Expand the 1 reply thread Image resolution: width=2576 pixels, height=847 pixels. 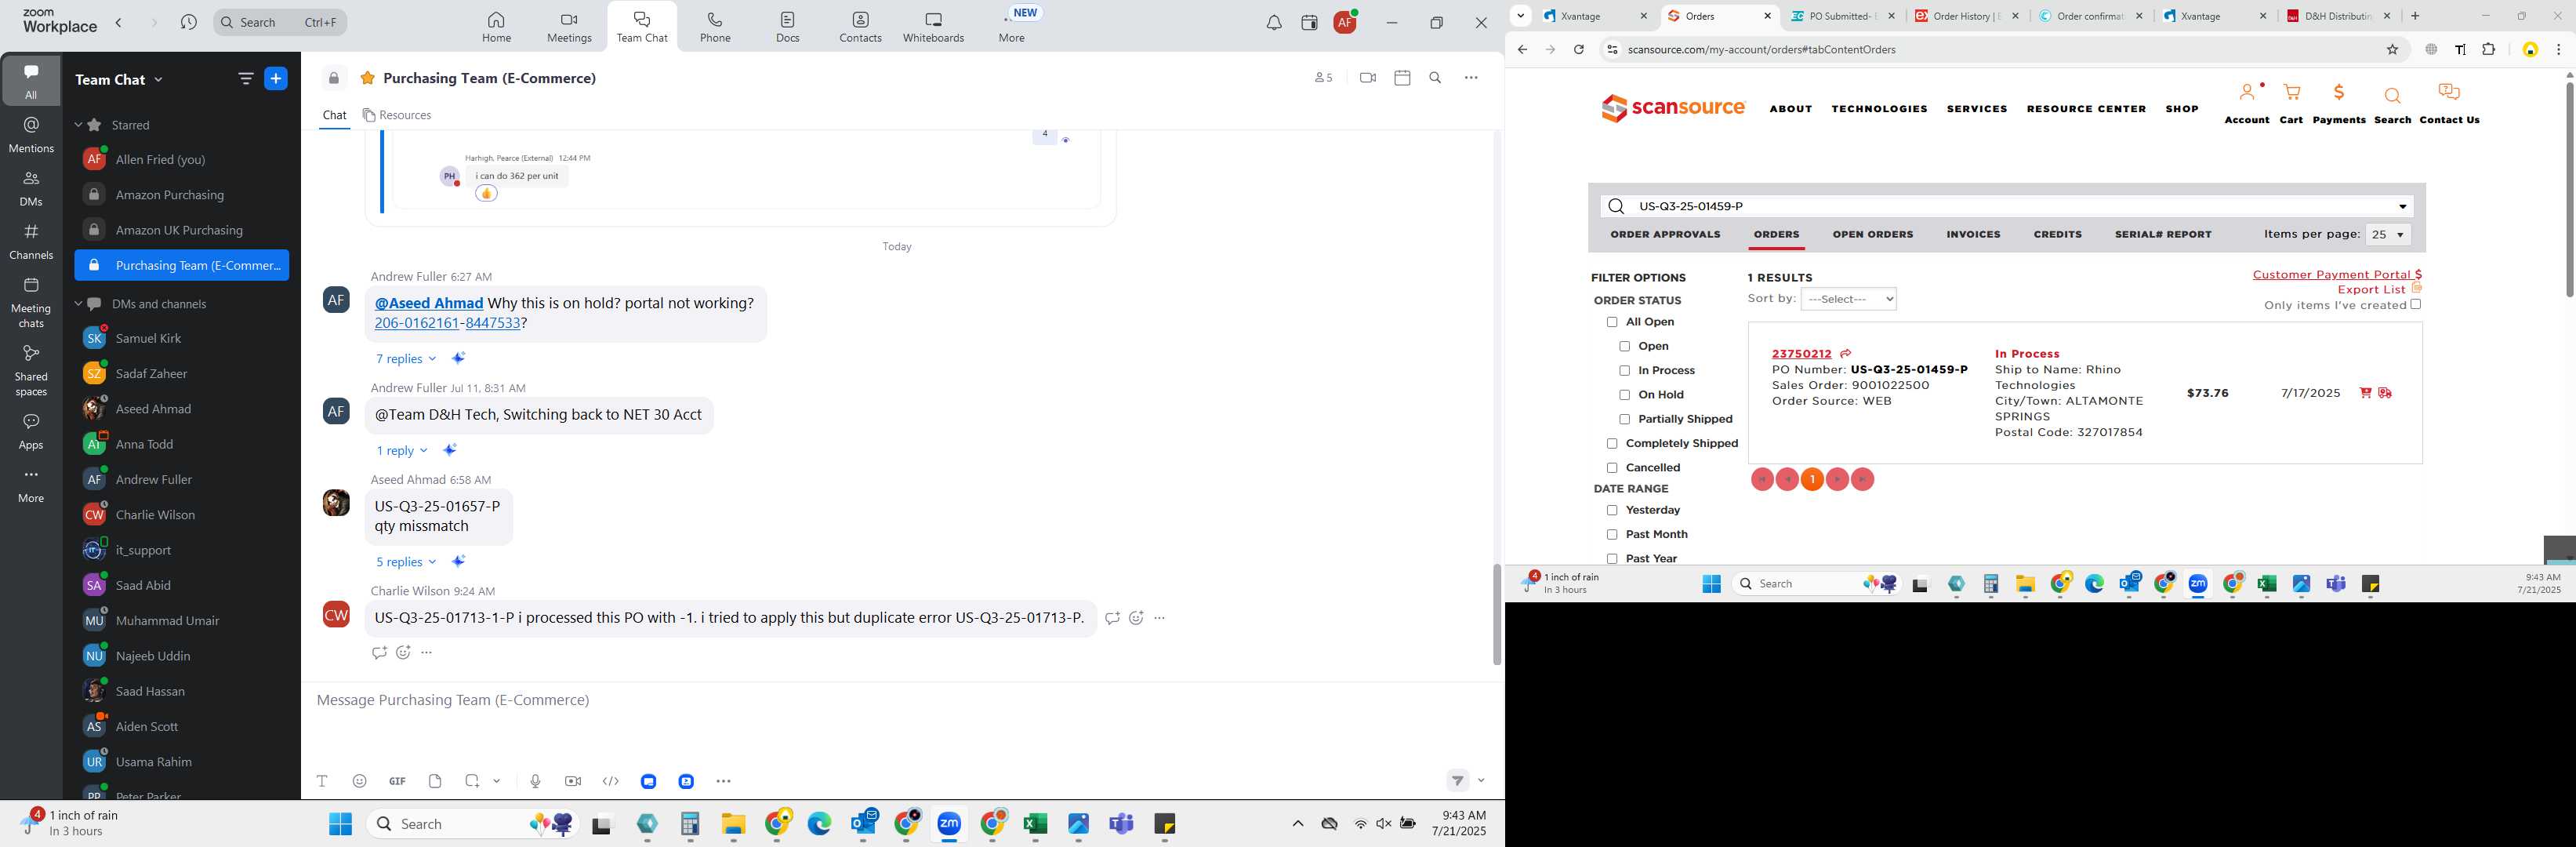(401, 451)
